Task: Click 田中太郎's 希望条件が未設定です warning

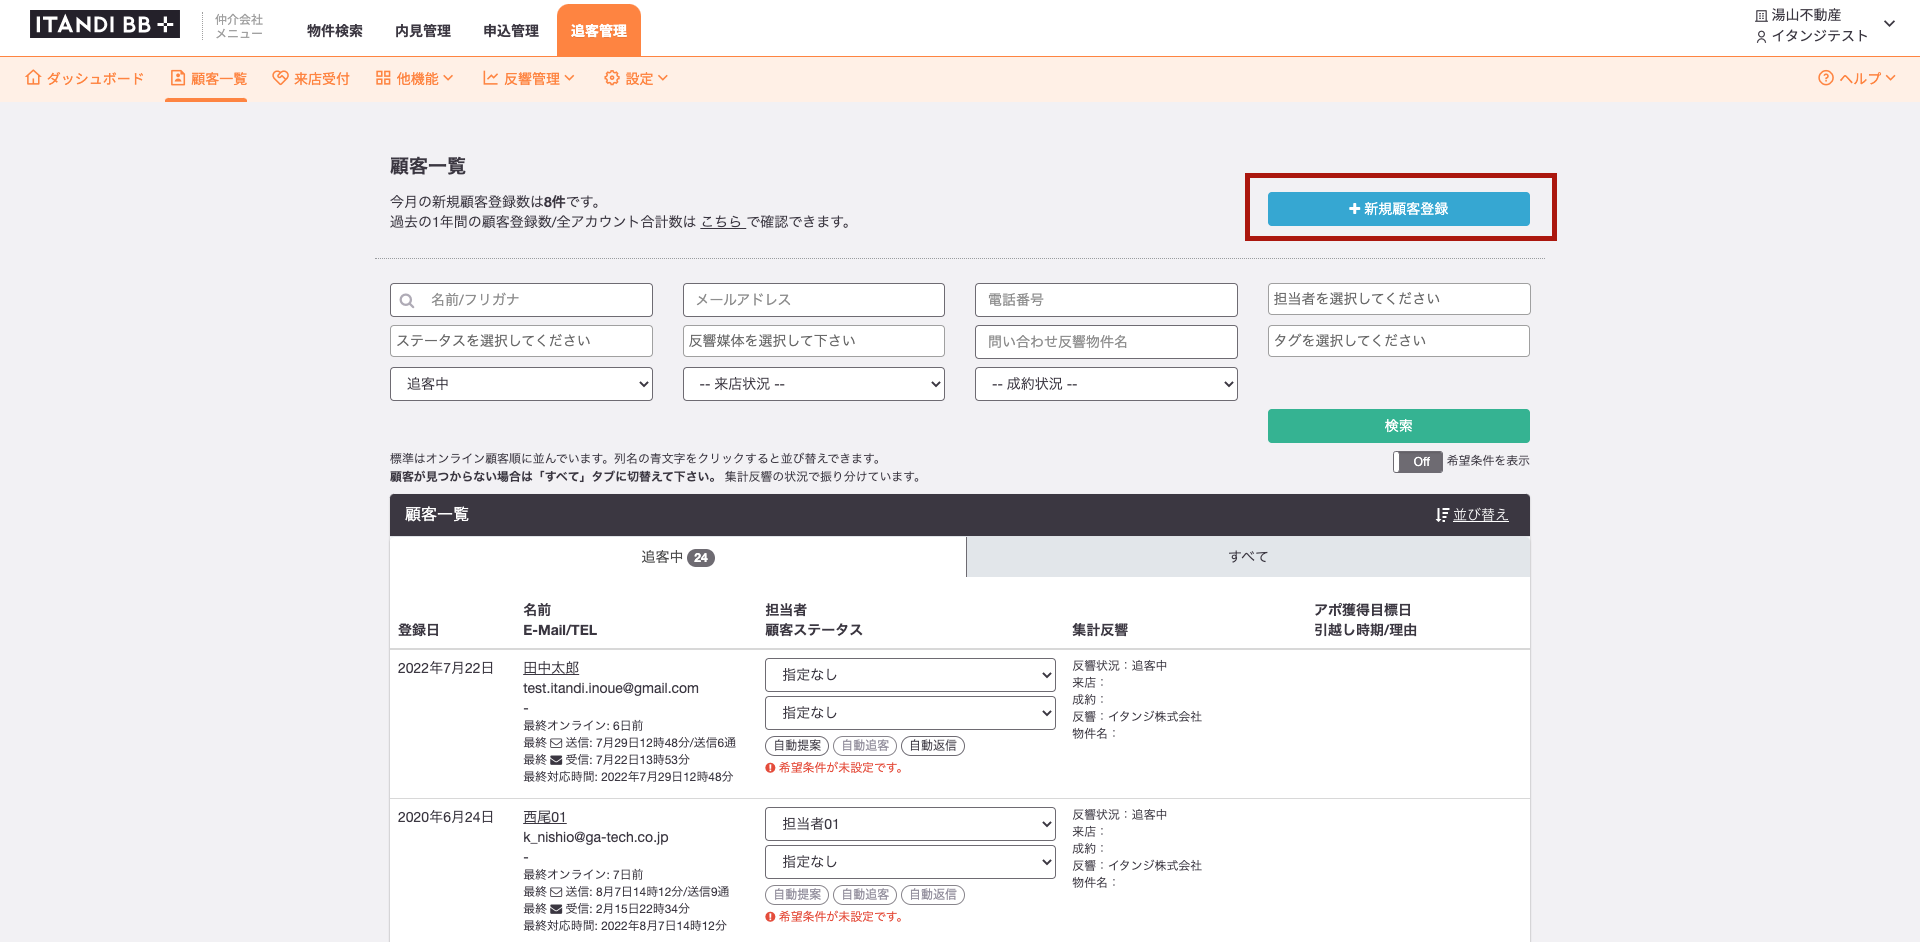Action: (x=834, y=768)
